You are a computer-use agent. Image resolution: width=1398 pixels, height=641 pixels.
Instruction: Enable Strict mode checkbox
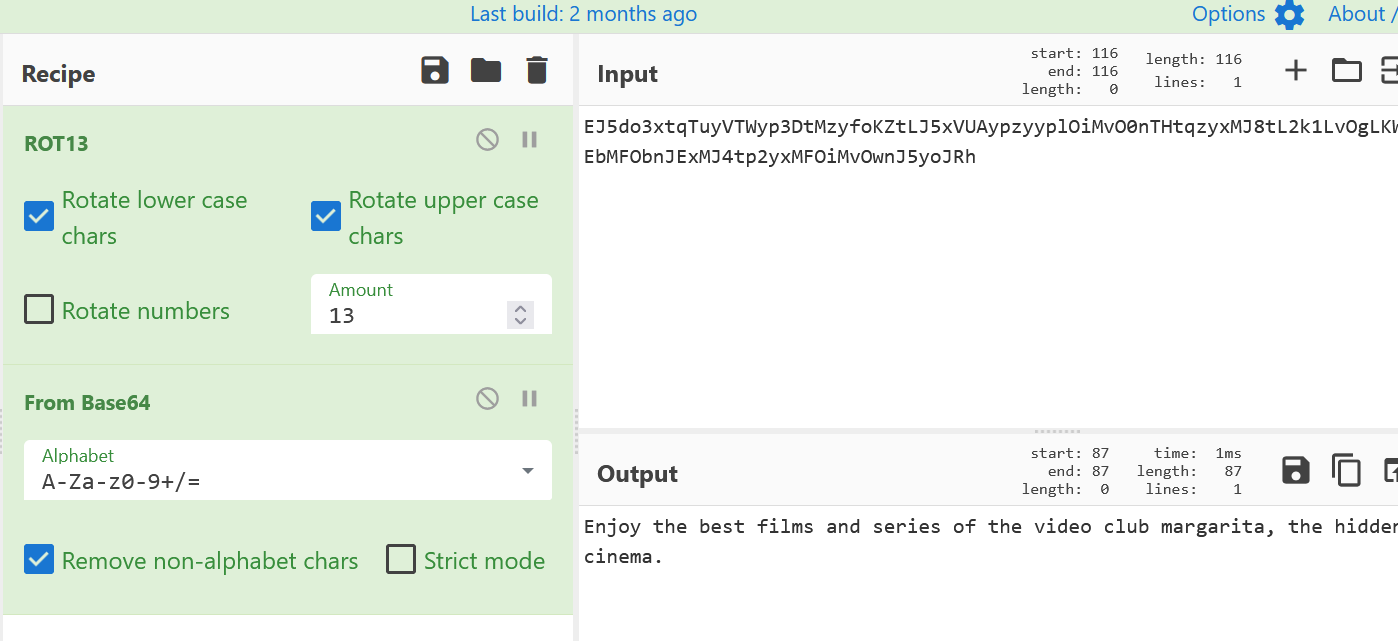point(401,560)
